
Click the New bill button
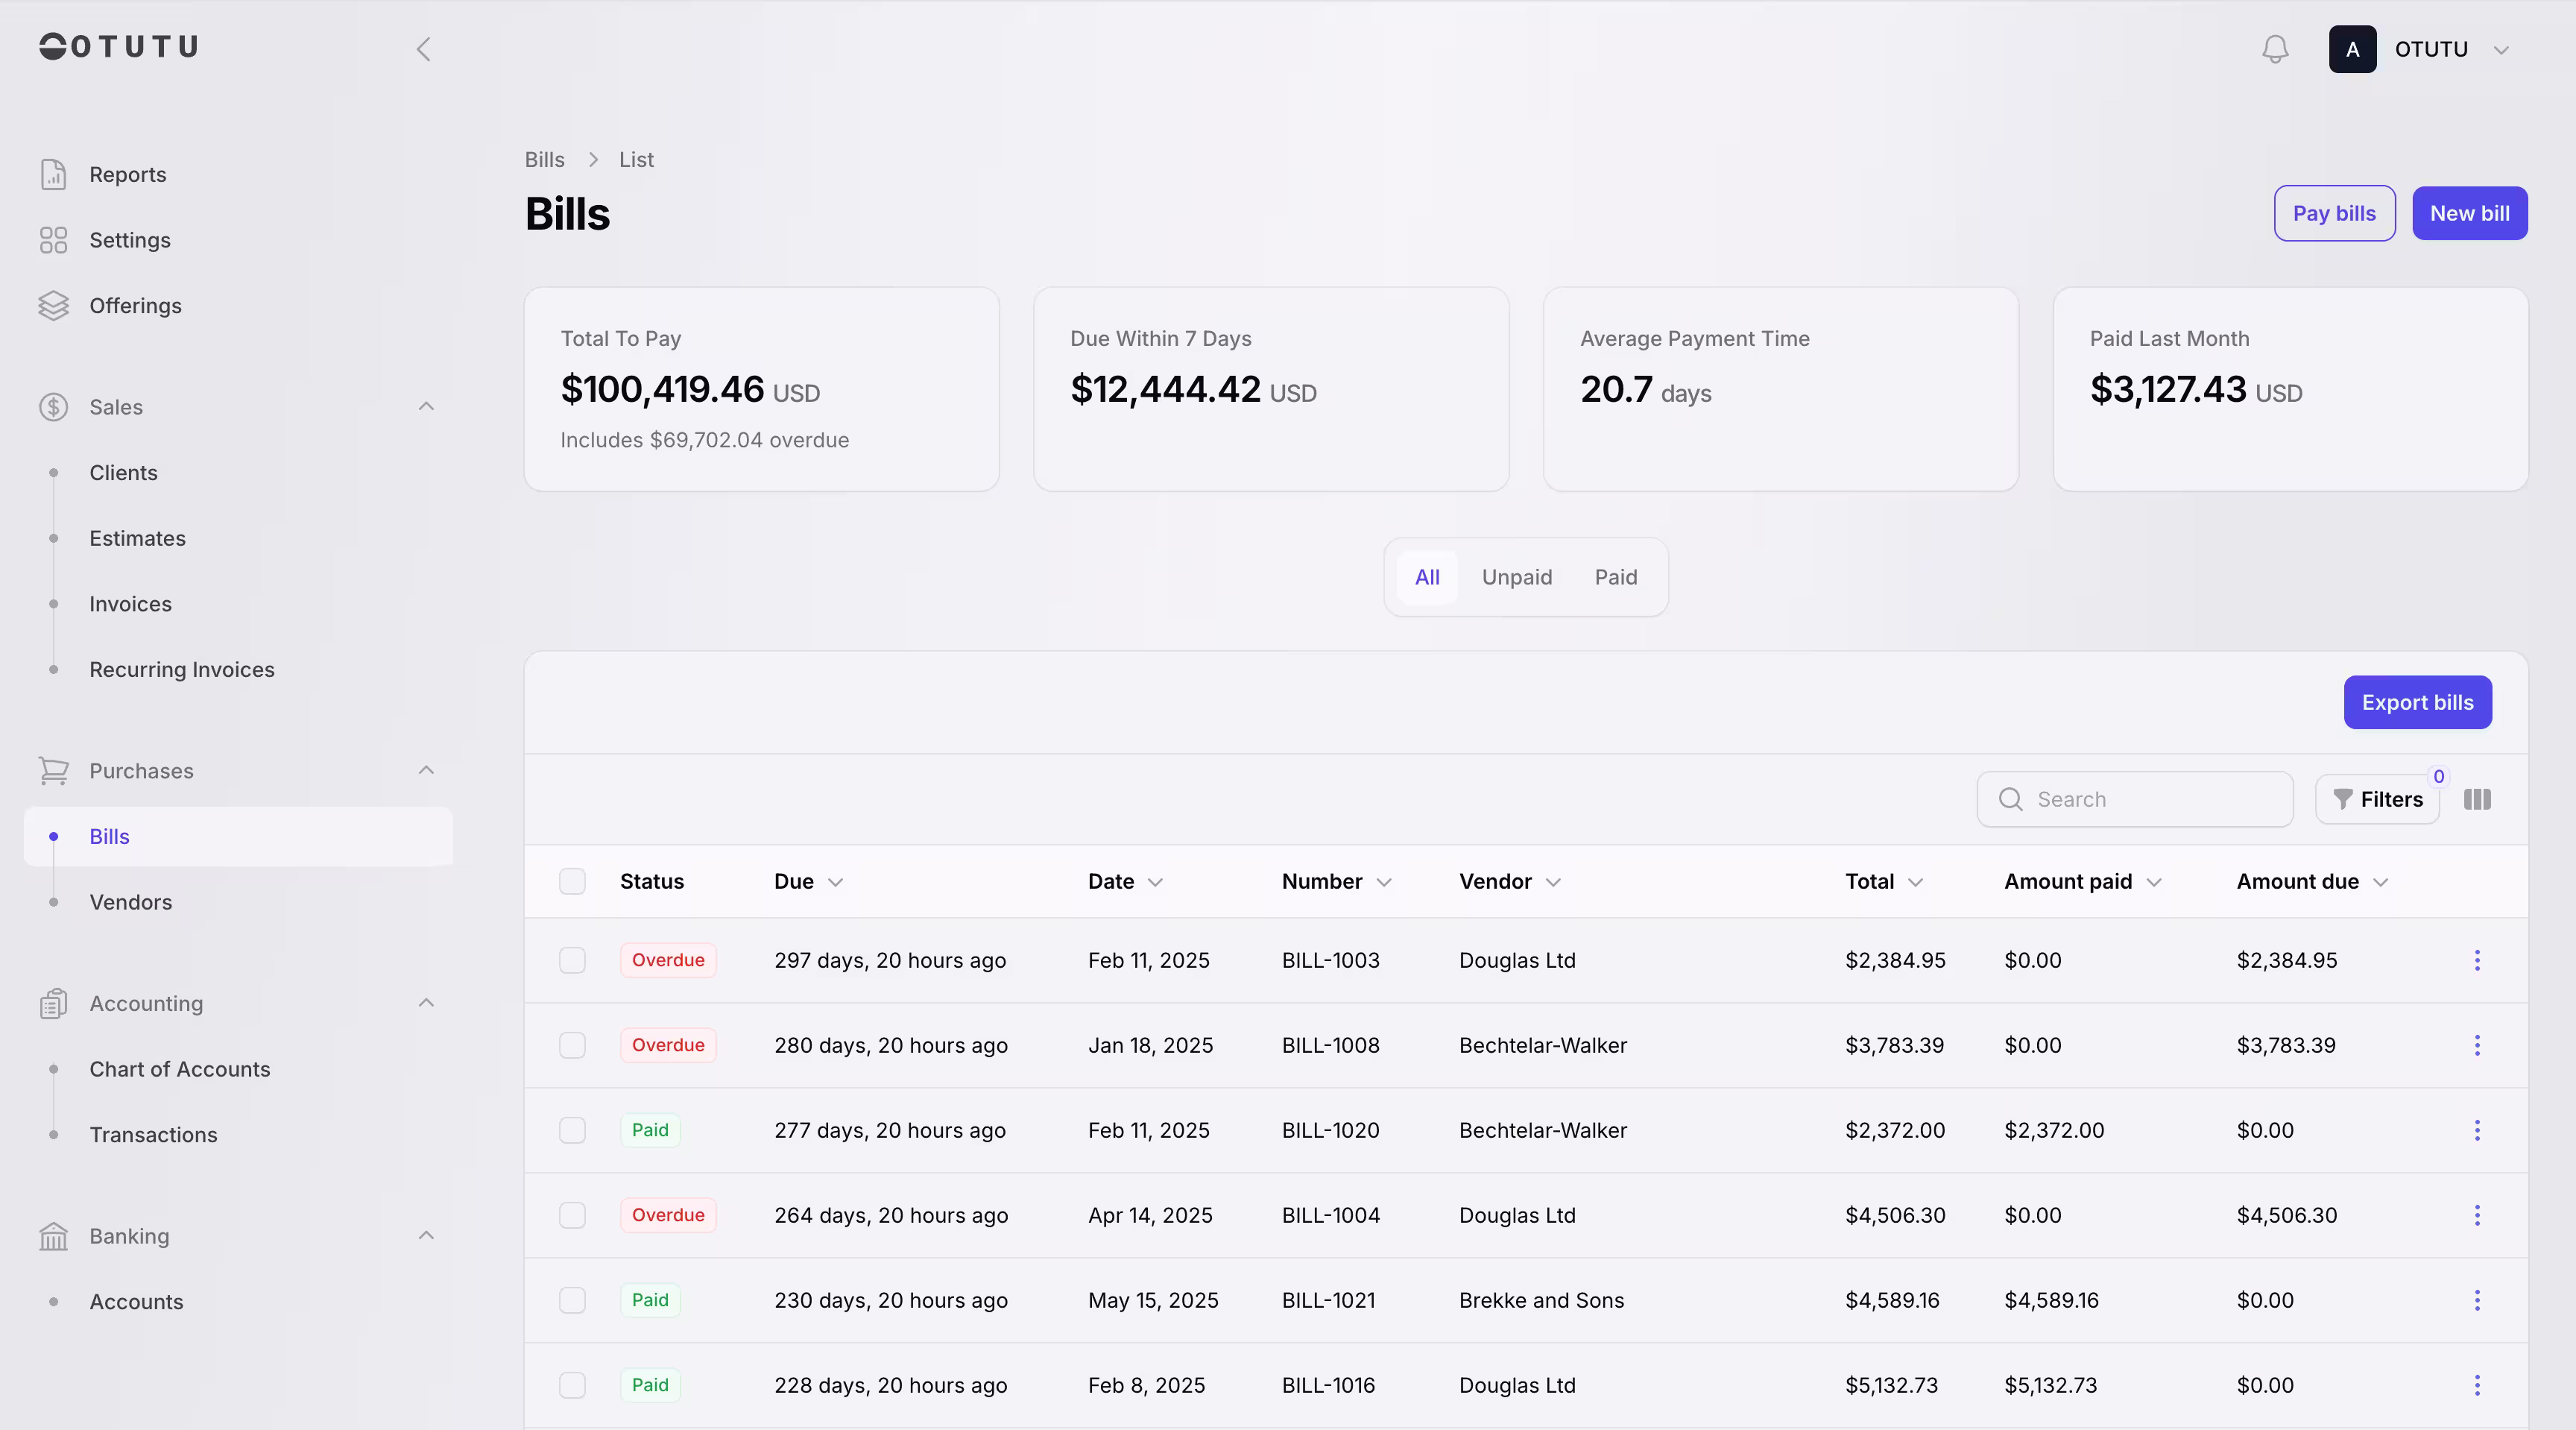[2469, 213]
